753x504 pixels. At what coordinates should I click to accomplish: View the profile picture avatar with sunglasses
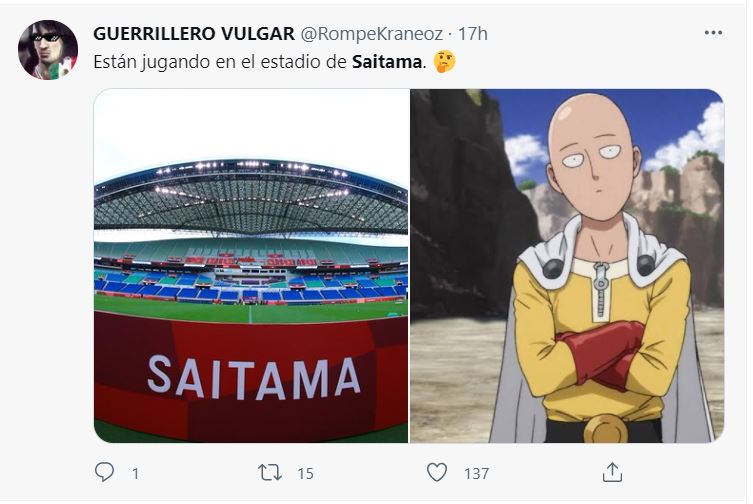click(48, 49)
